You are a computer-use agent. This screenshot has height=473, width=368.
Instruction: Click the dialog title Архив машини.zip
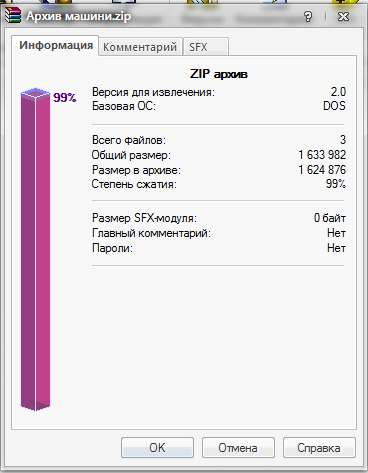coord(79,16)
